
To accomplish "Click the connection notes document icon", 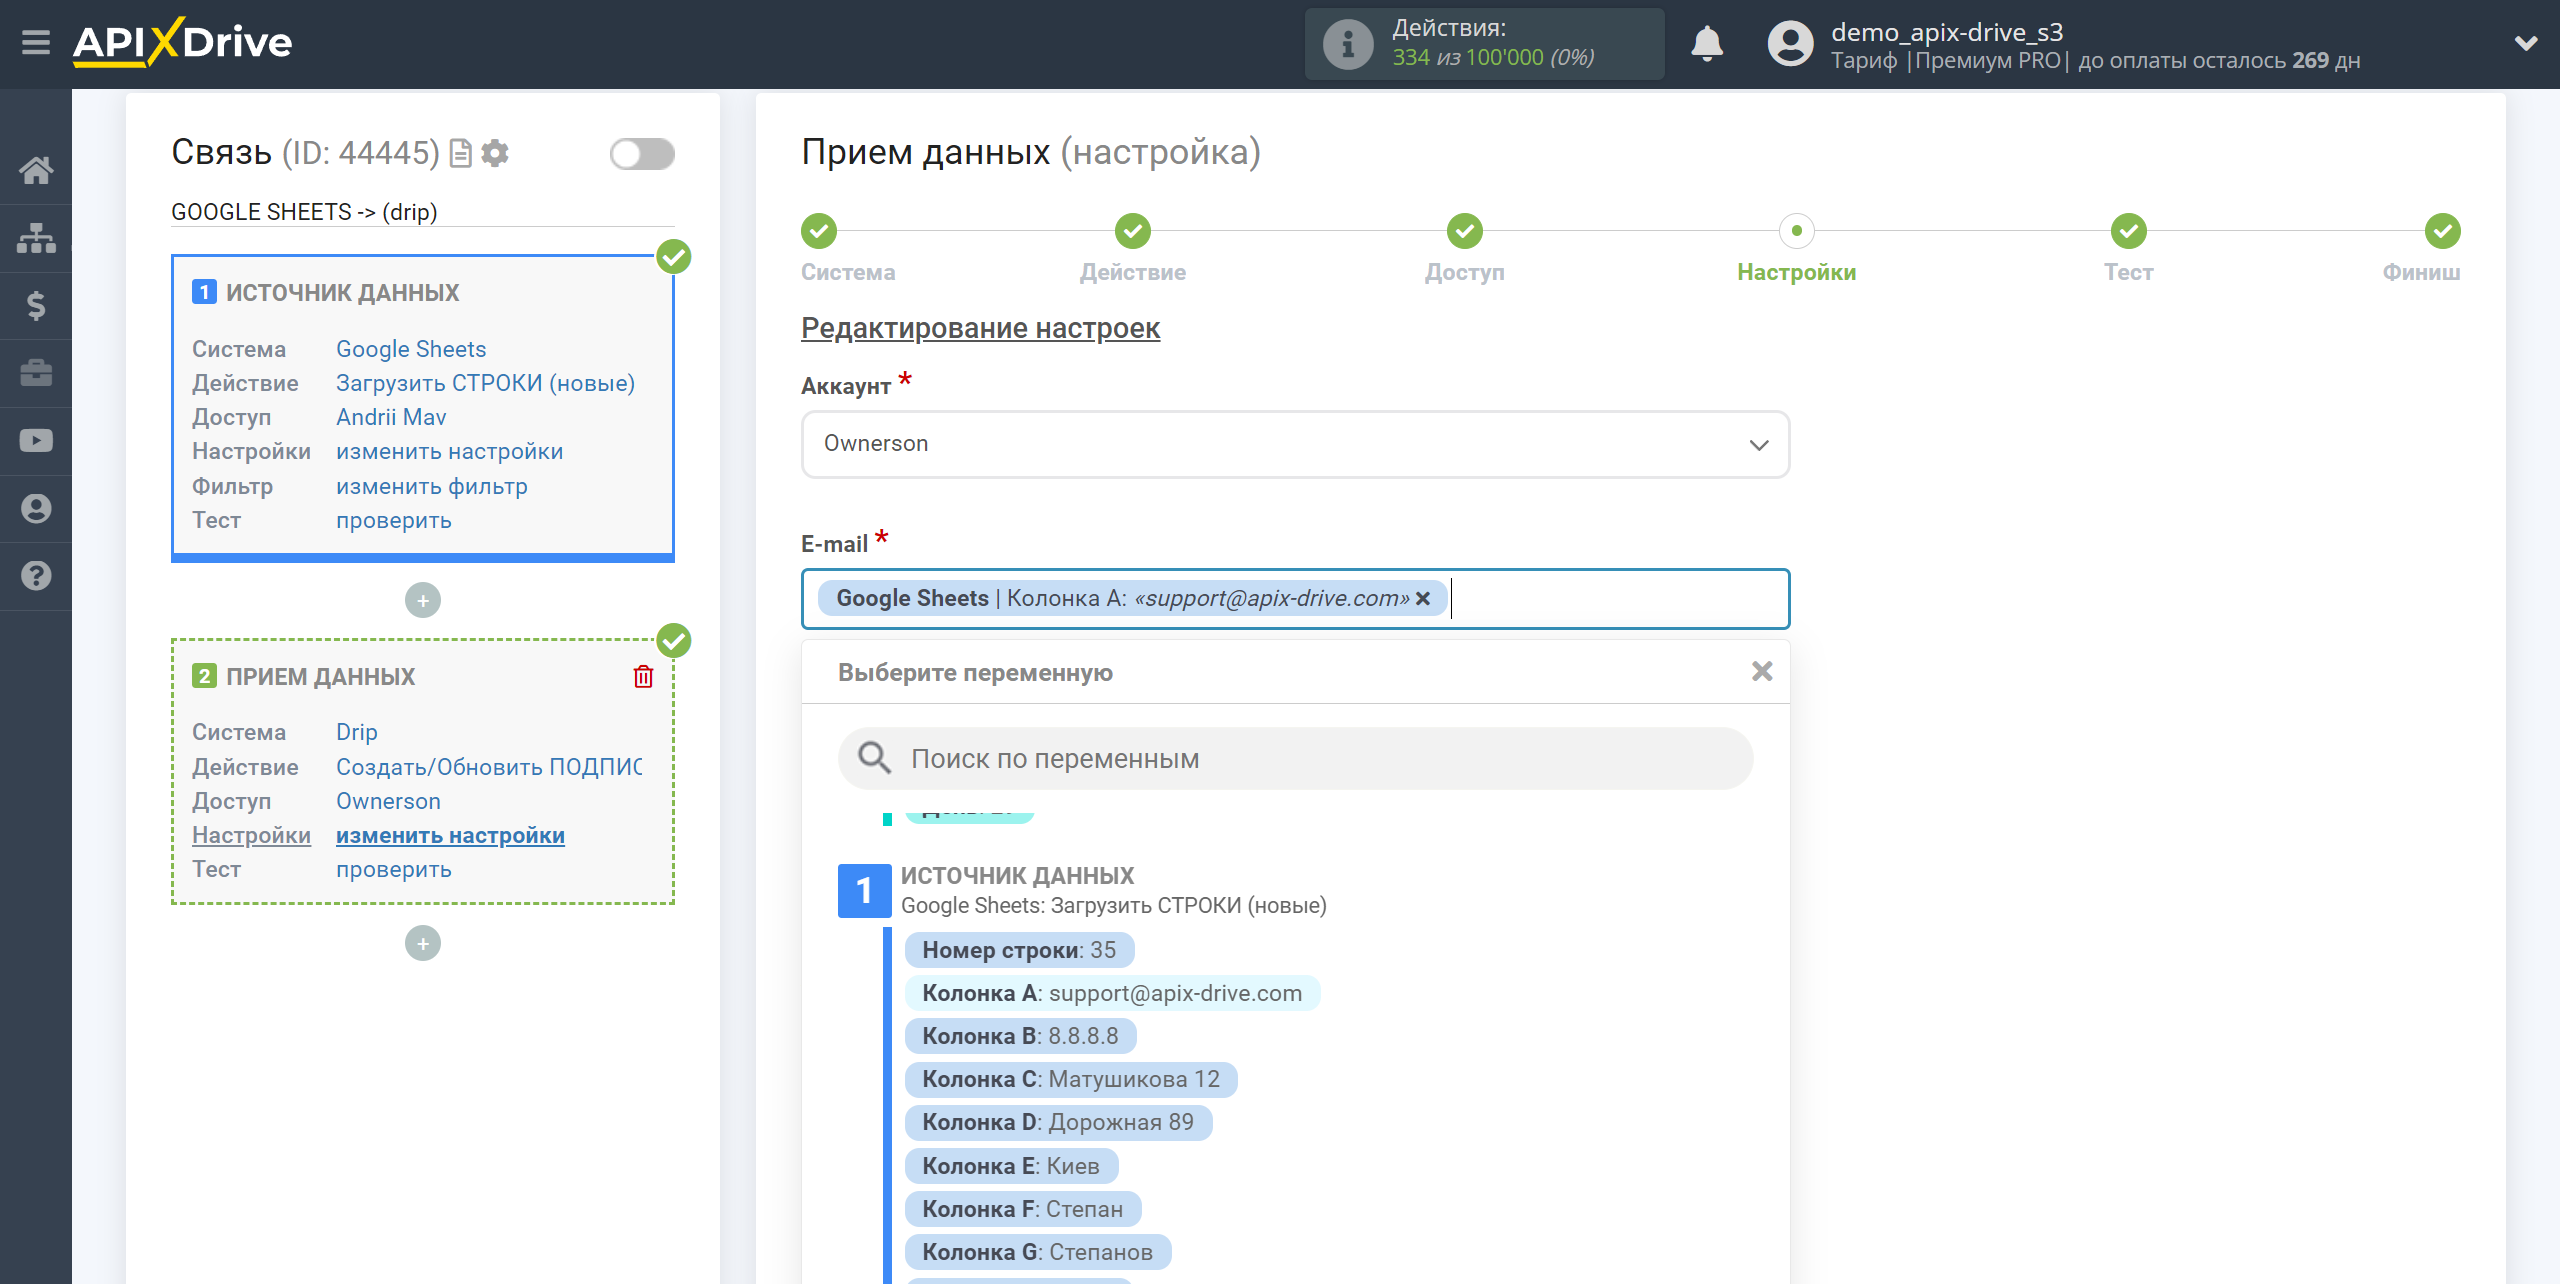I will coord(460,153).
